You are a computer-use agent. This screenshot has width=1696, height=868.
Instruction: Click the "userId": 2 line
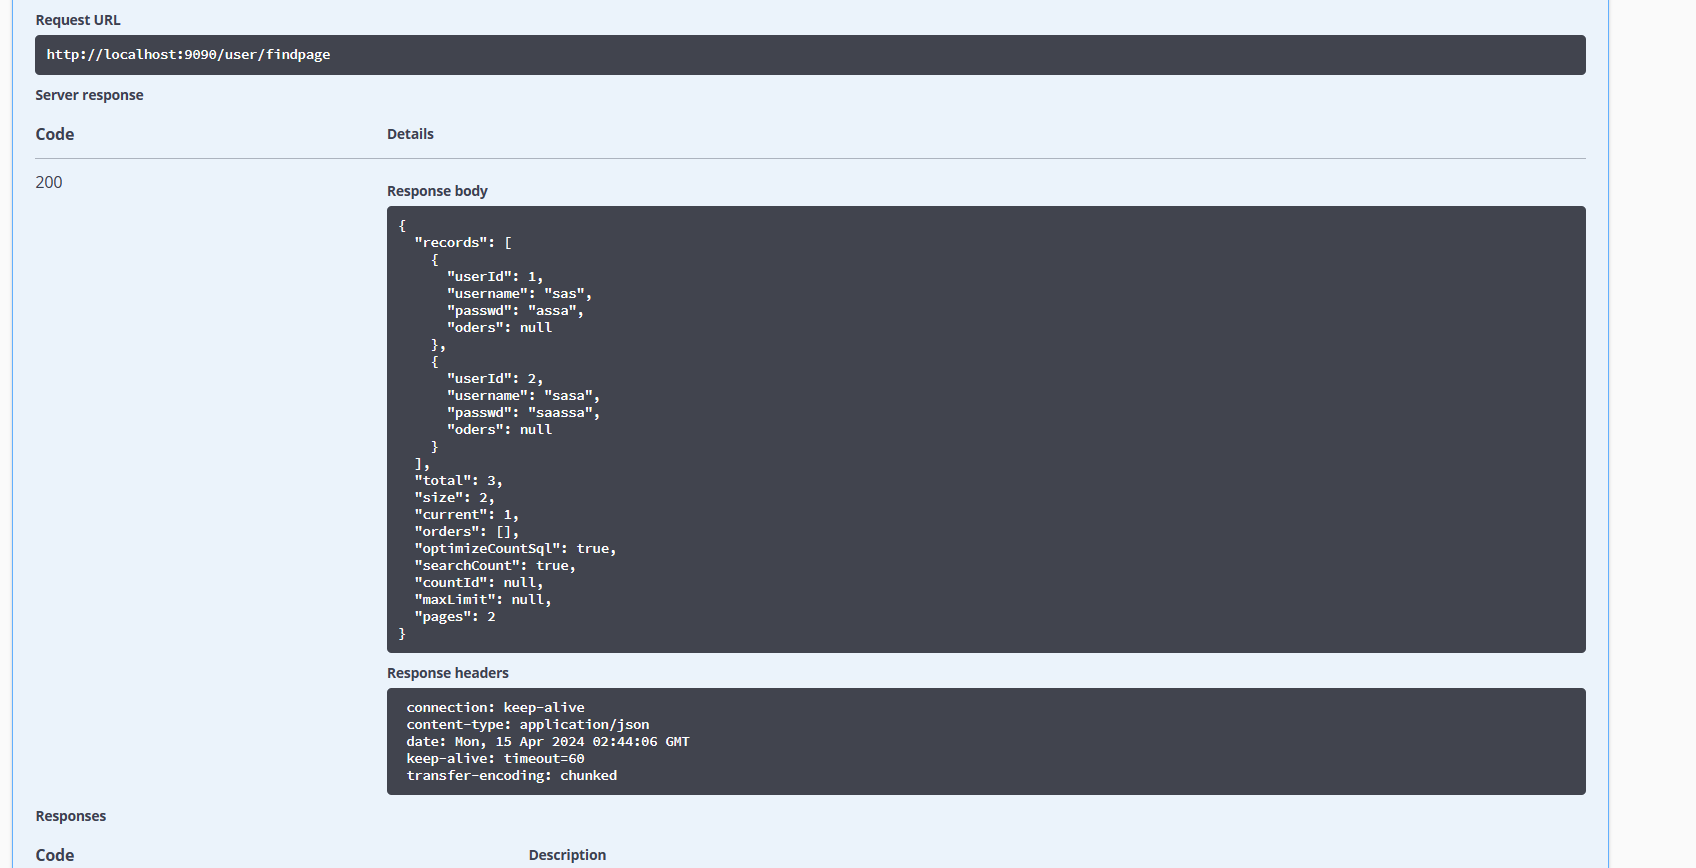(495, 379)
